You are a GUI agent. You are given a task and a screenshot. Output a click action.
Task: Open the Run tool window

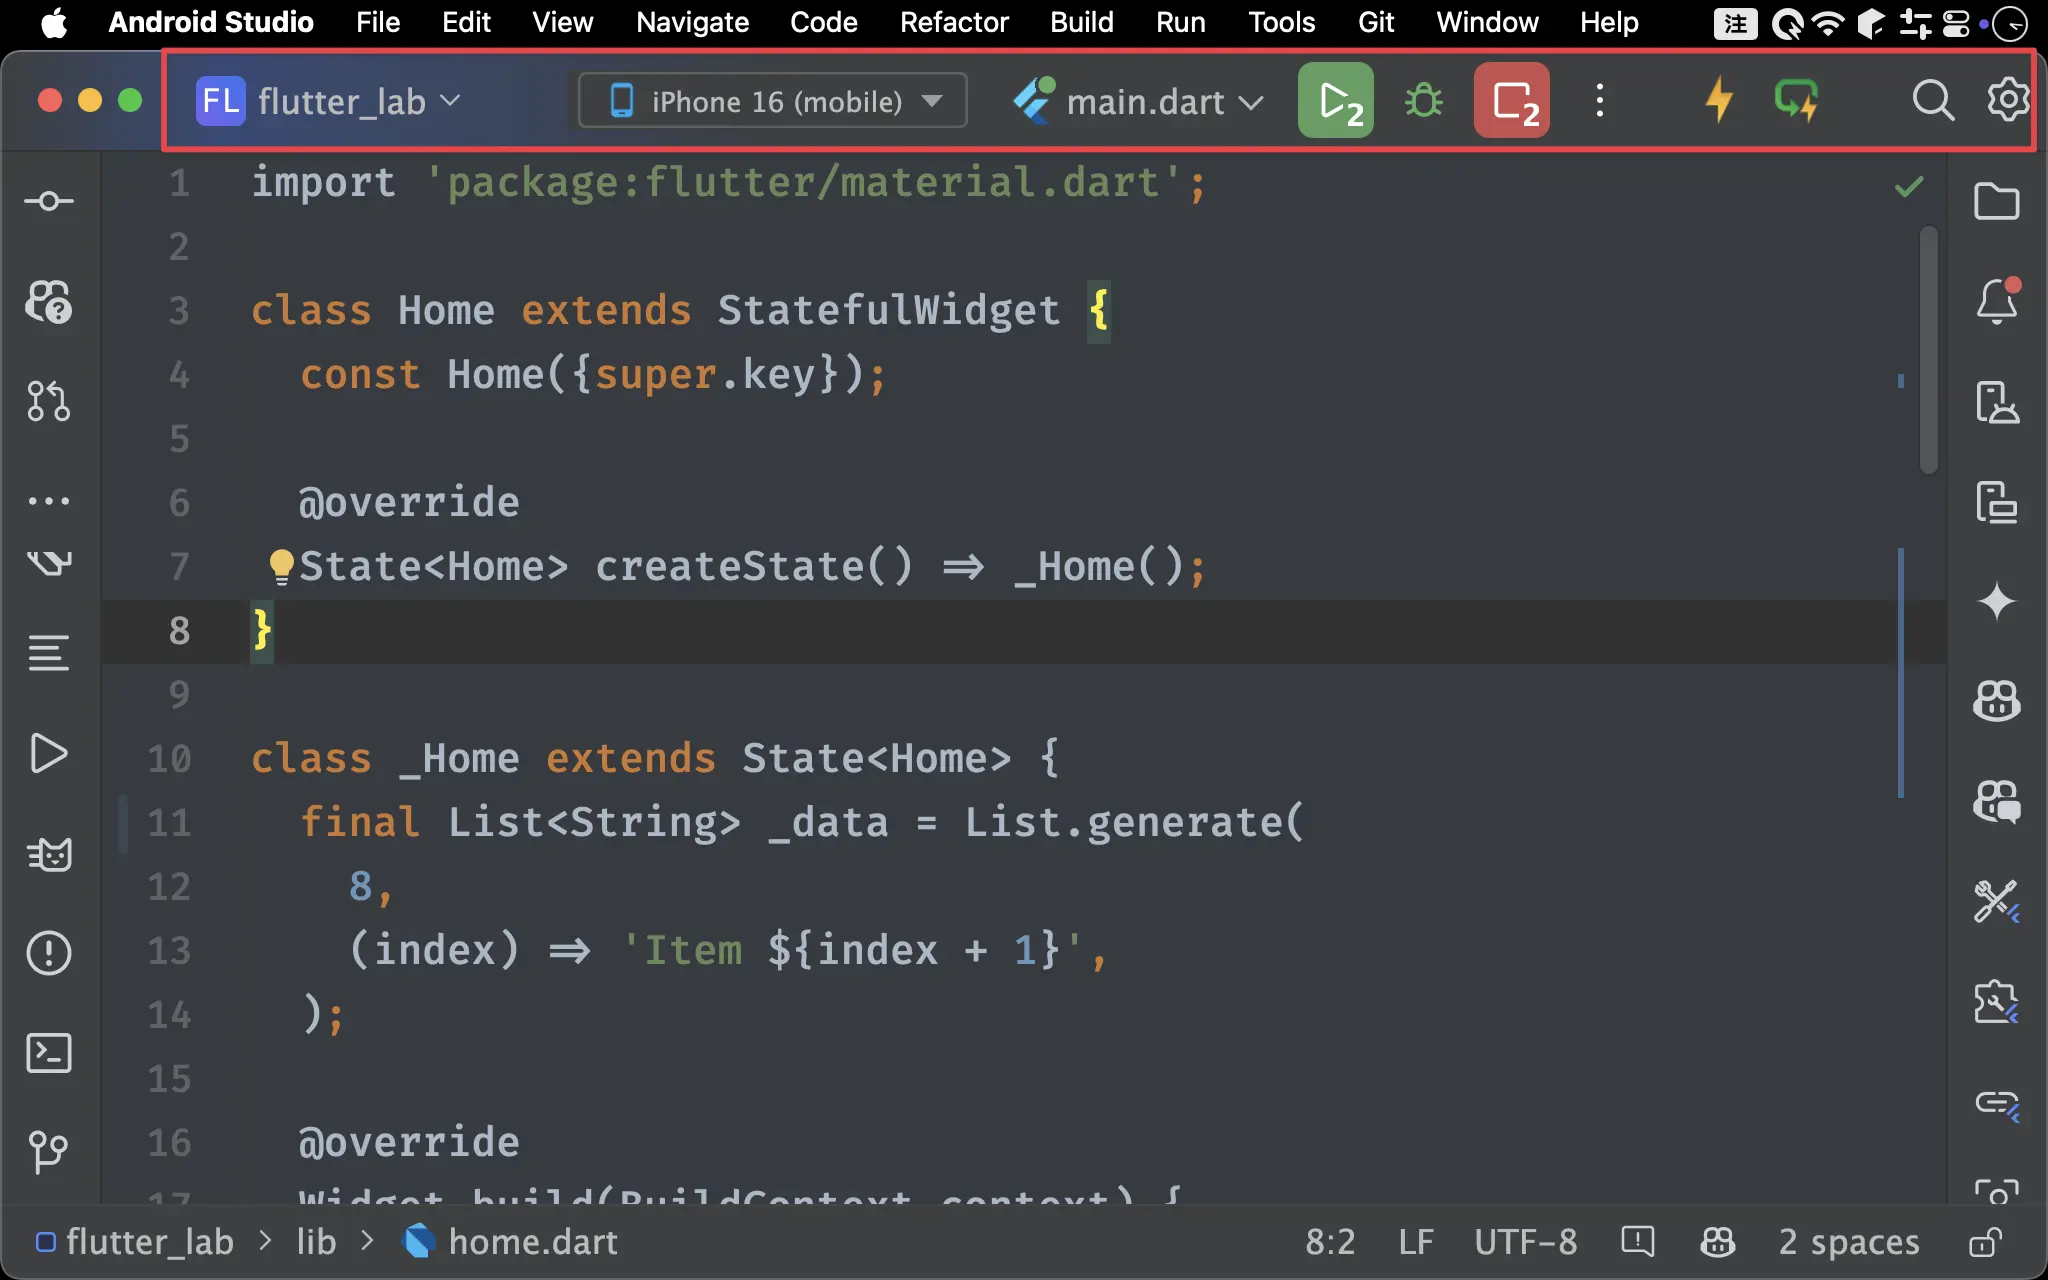pos(49,753)
